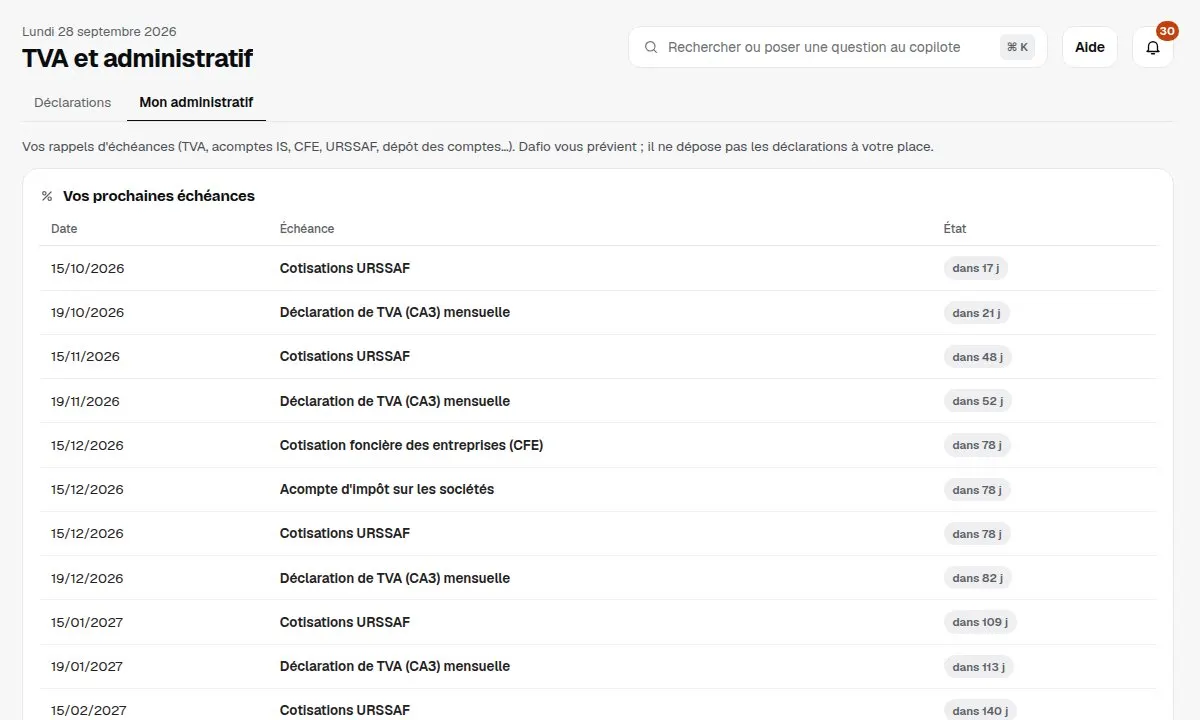This screenshot has height=720, width=1200.
Task: Click Cotisations URSSAF due 15/02/2027
Action: pyautogui.click(x=345, y=710)
